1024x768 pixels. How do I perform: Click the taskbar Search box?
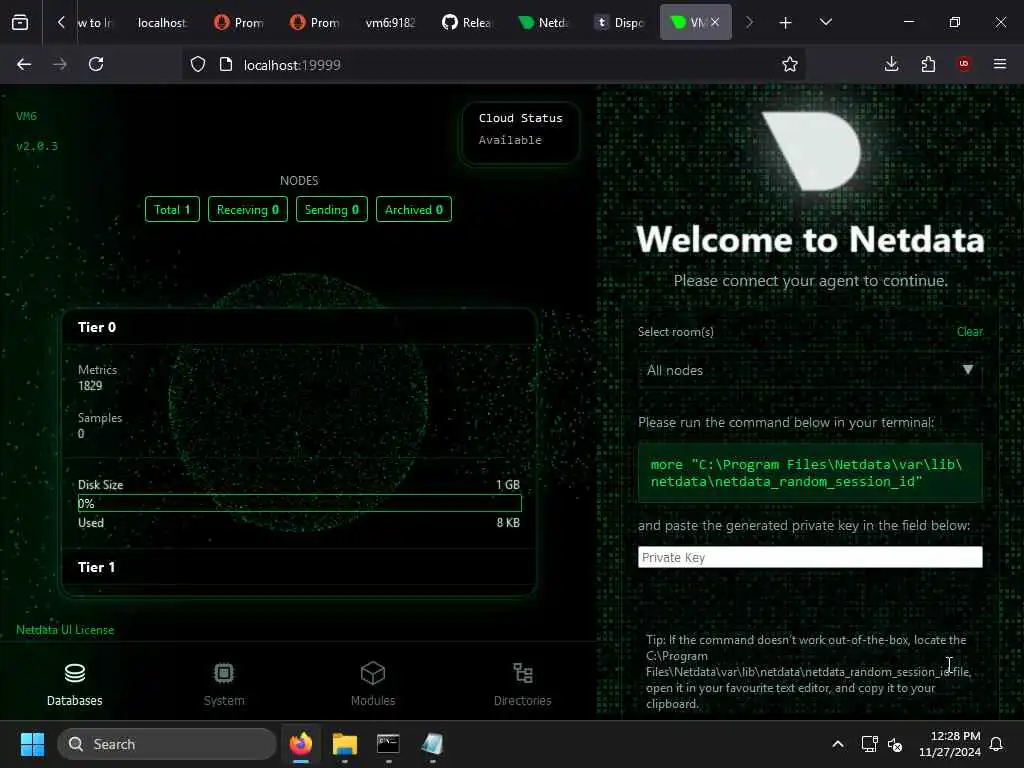167,744
